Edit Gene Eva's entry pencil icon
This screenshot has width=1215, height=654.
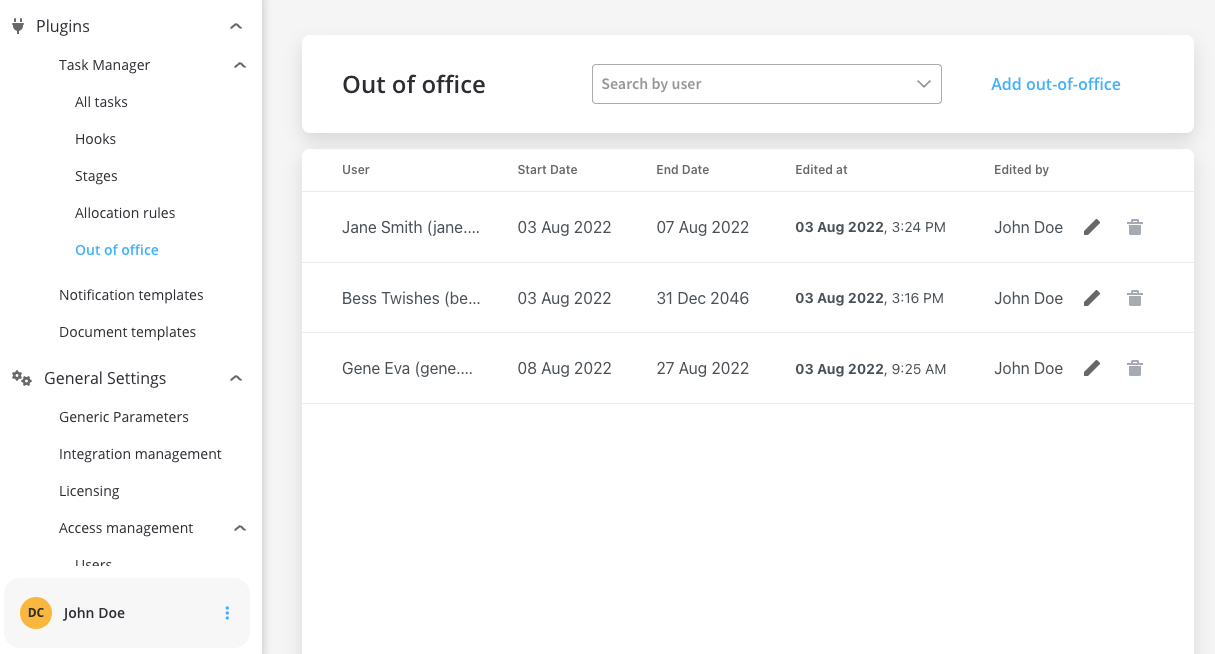pos(1092,368)
